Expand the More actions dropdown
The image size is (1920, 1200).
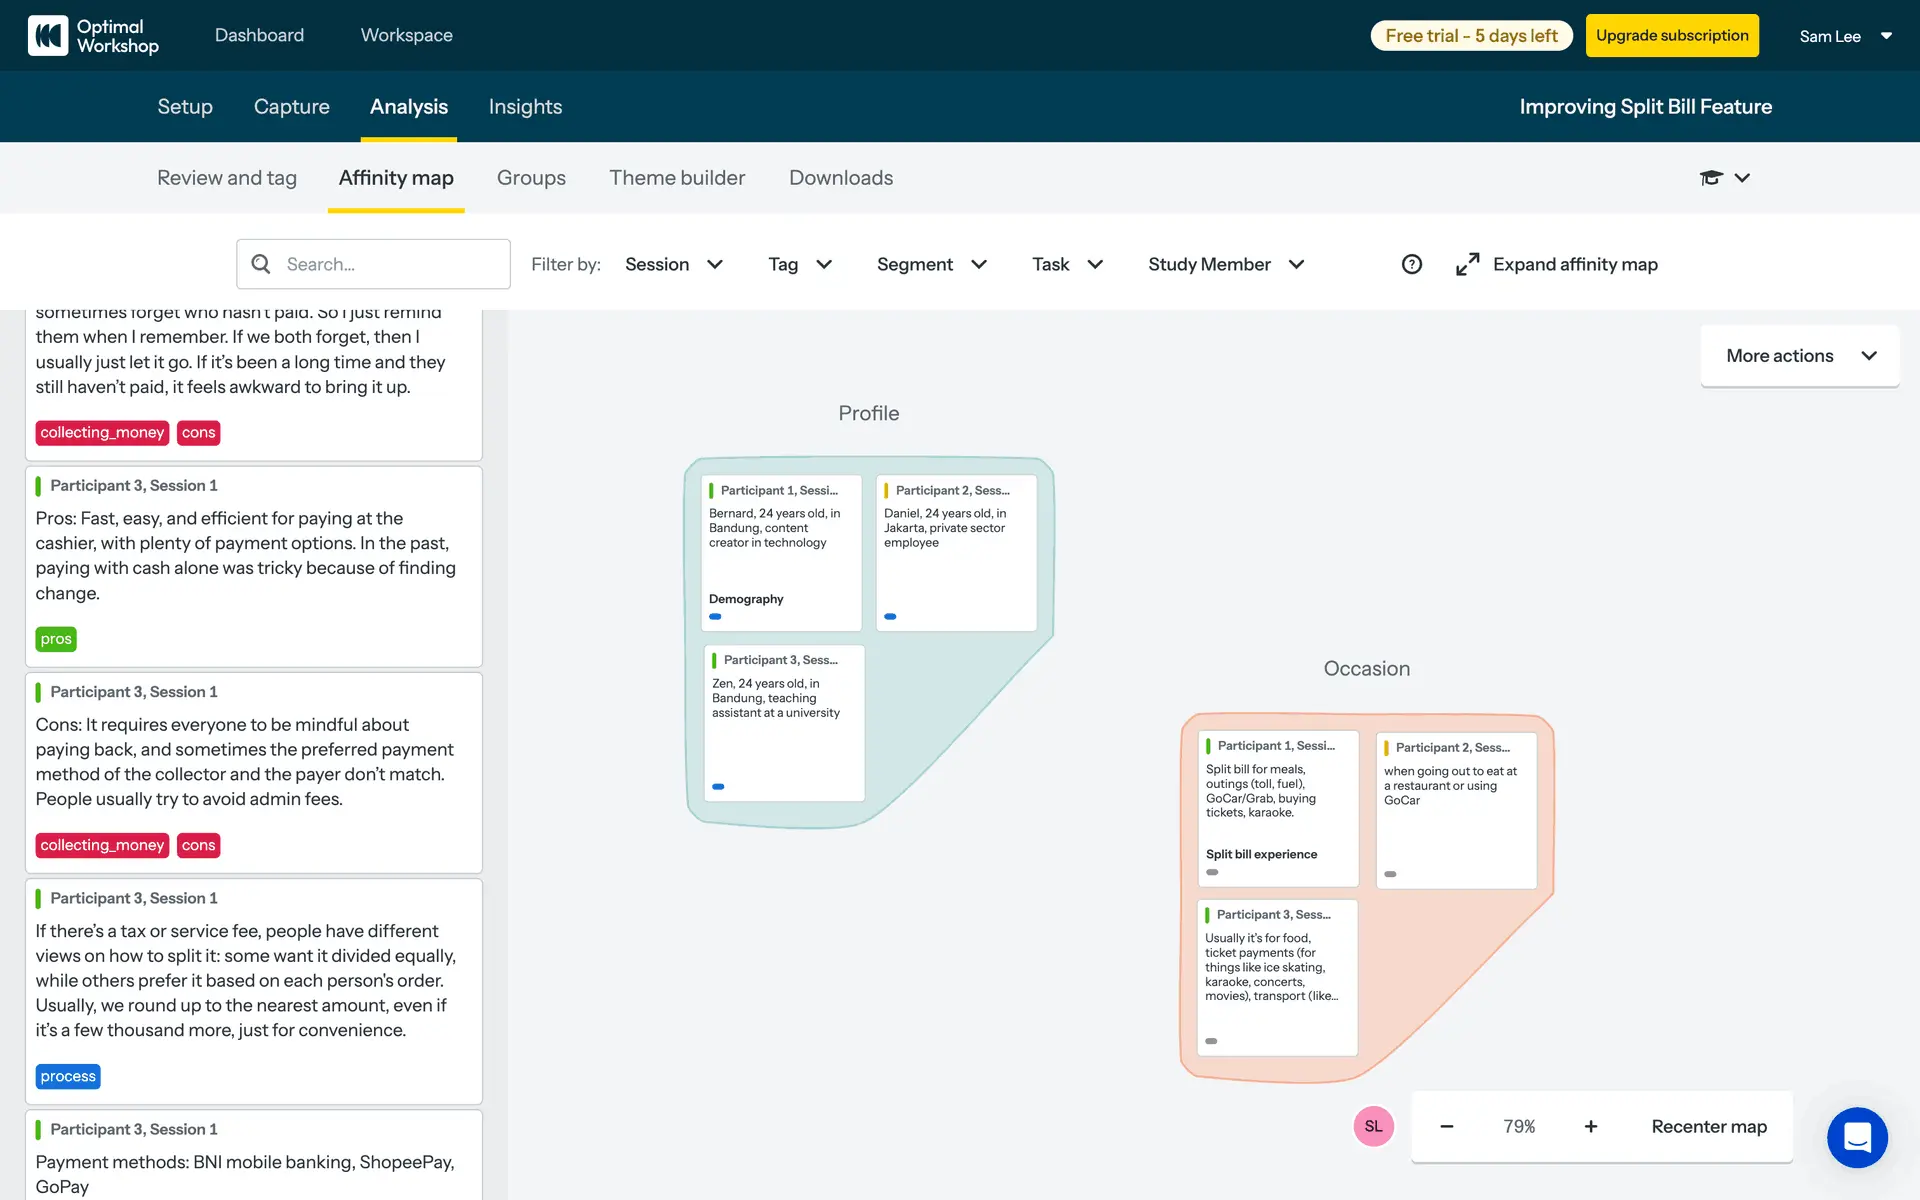click(1799, 356)
